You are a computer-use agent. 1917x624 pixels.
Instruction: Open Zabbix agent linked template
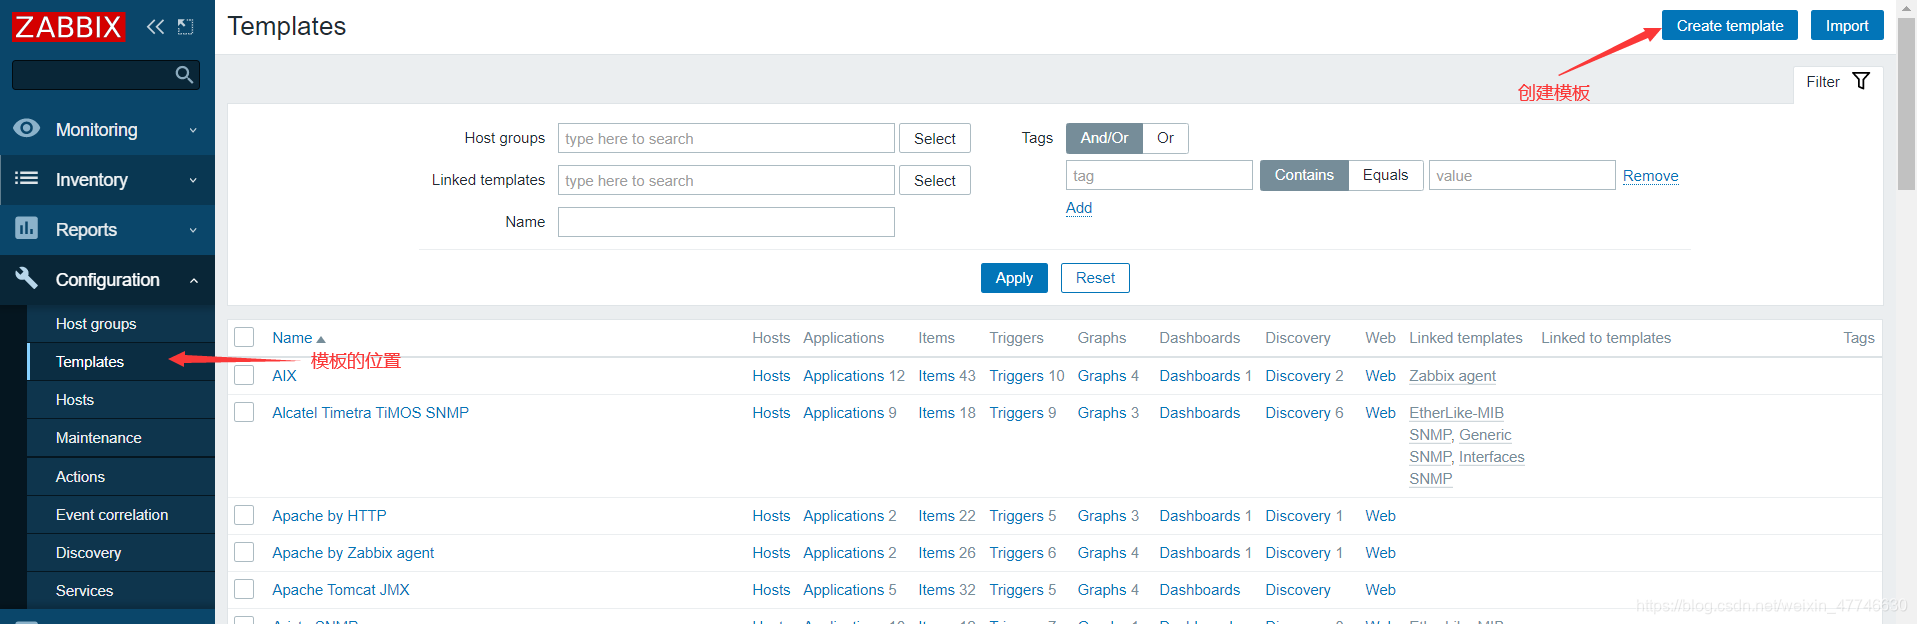(x=1452, y=376)
